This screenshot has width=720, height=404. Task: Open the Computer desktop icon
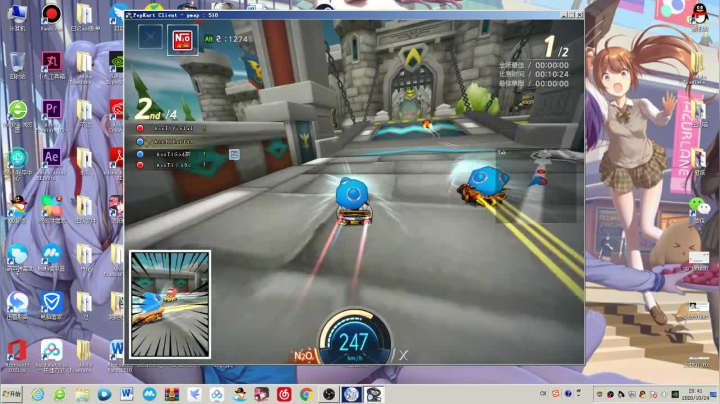pyautogui.click(x=17, y=17)
